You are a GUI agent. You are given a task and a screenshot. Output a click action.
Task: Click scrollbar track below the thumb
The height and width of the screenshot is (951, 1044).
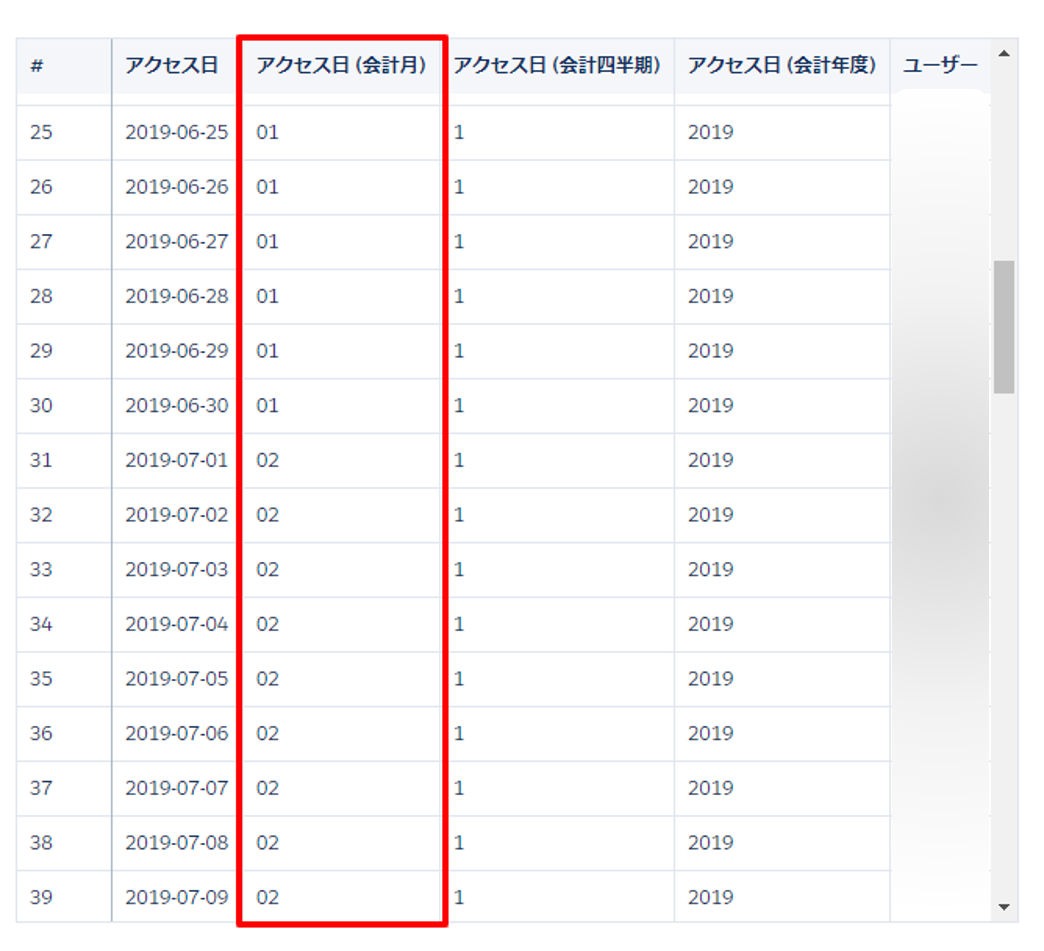pyautogui.click(x=1004, y=650)
